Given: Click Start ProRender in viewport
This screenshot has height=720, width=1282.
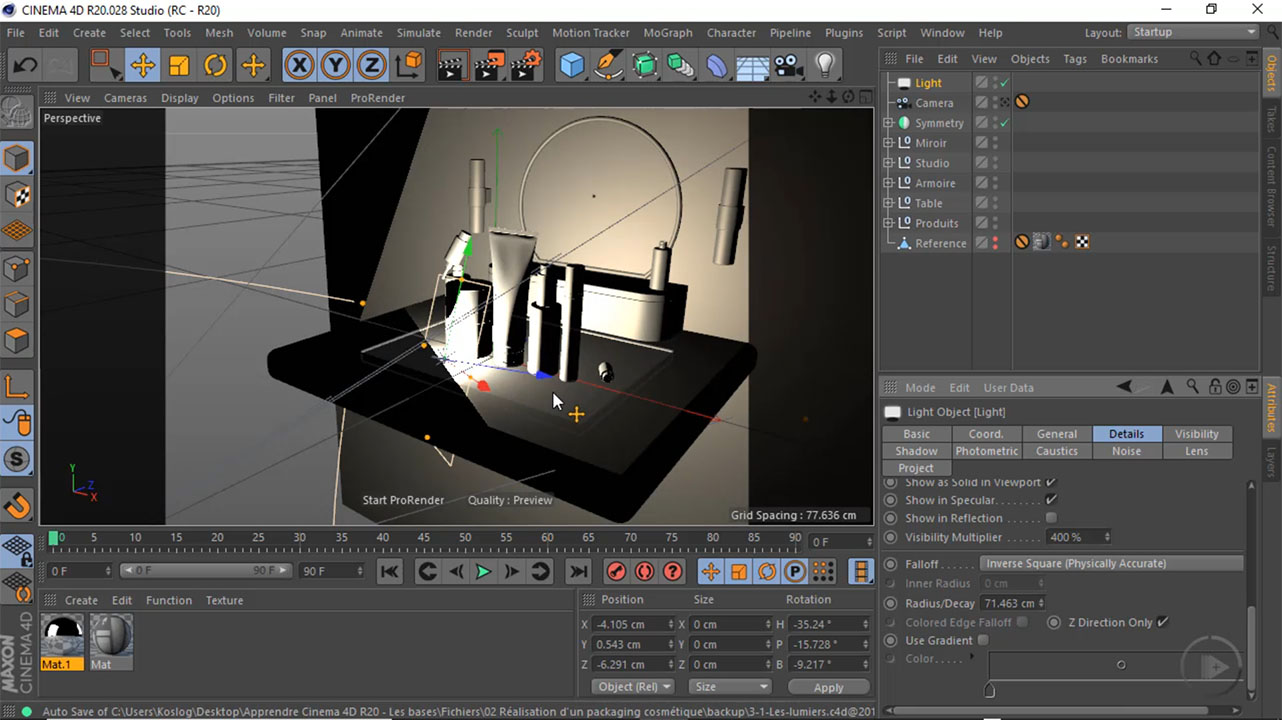Looking at the screenshot, I should pos(403,500).
